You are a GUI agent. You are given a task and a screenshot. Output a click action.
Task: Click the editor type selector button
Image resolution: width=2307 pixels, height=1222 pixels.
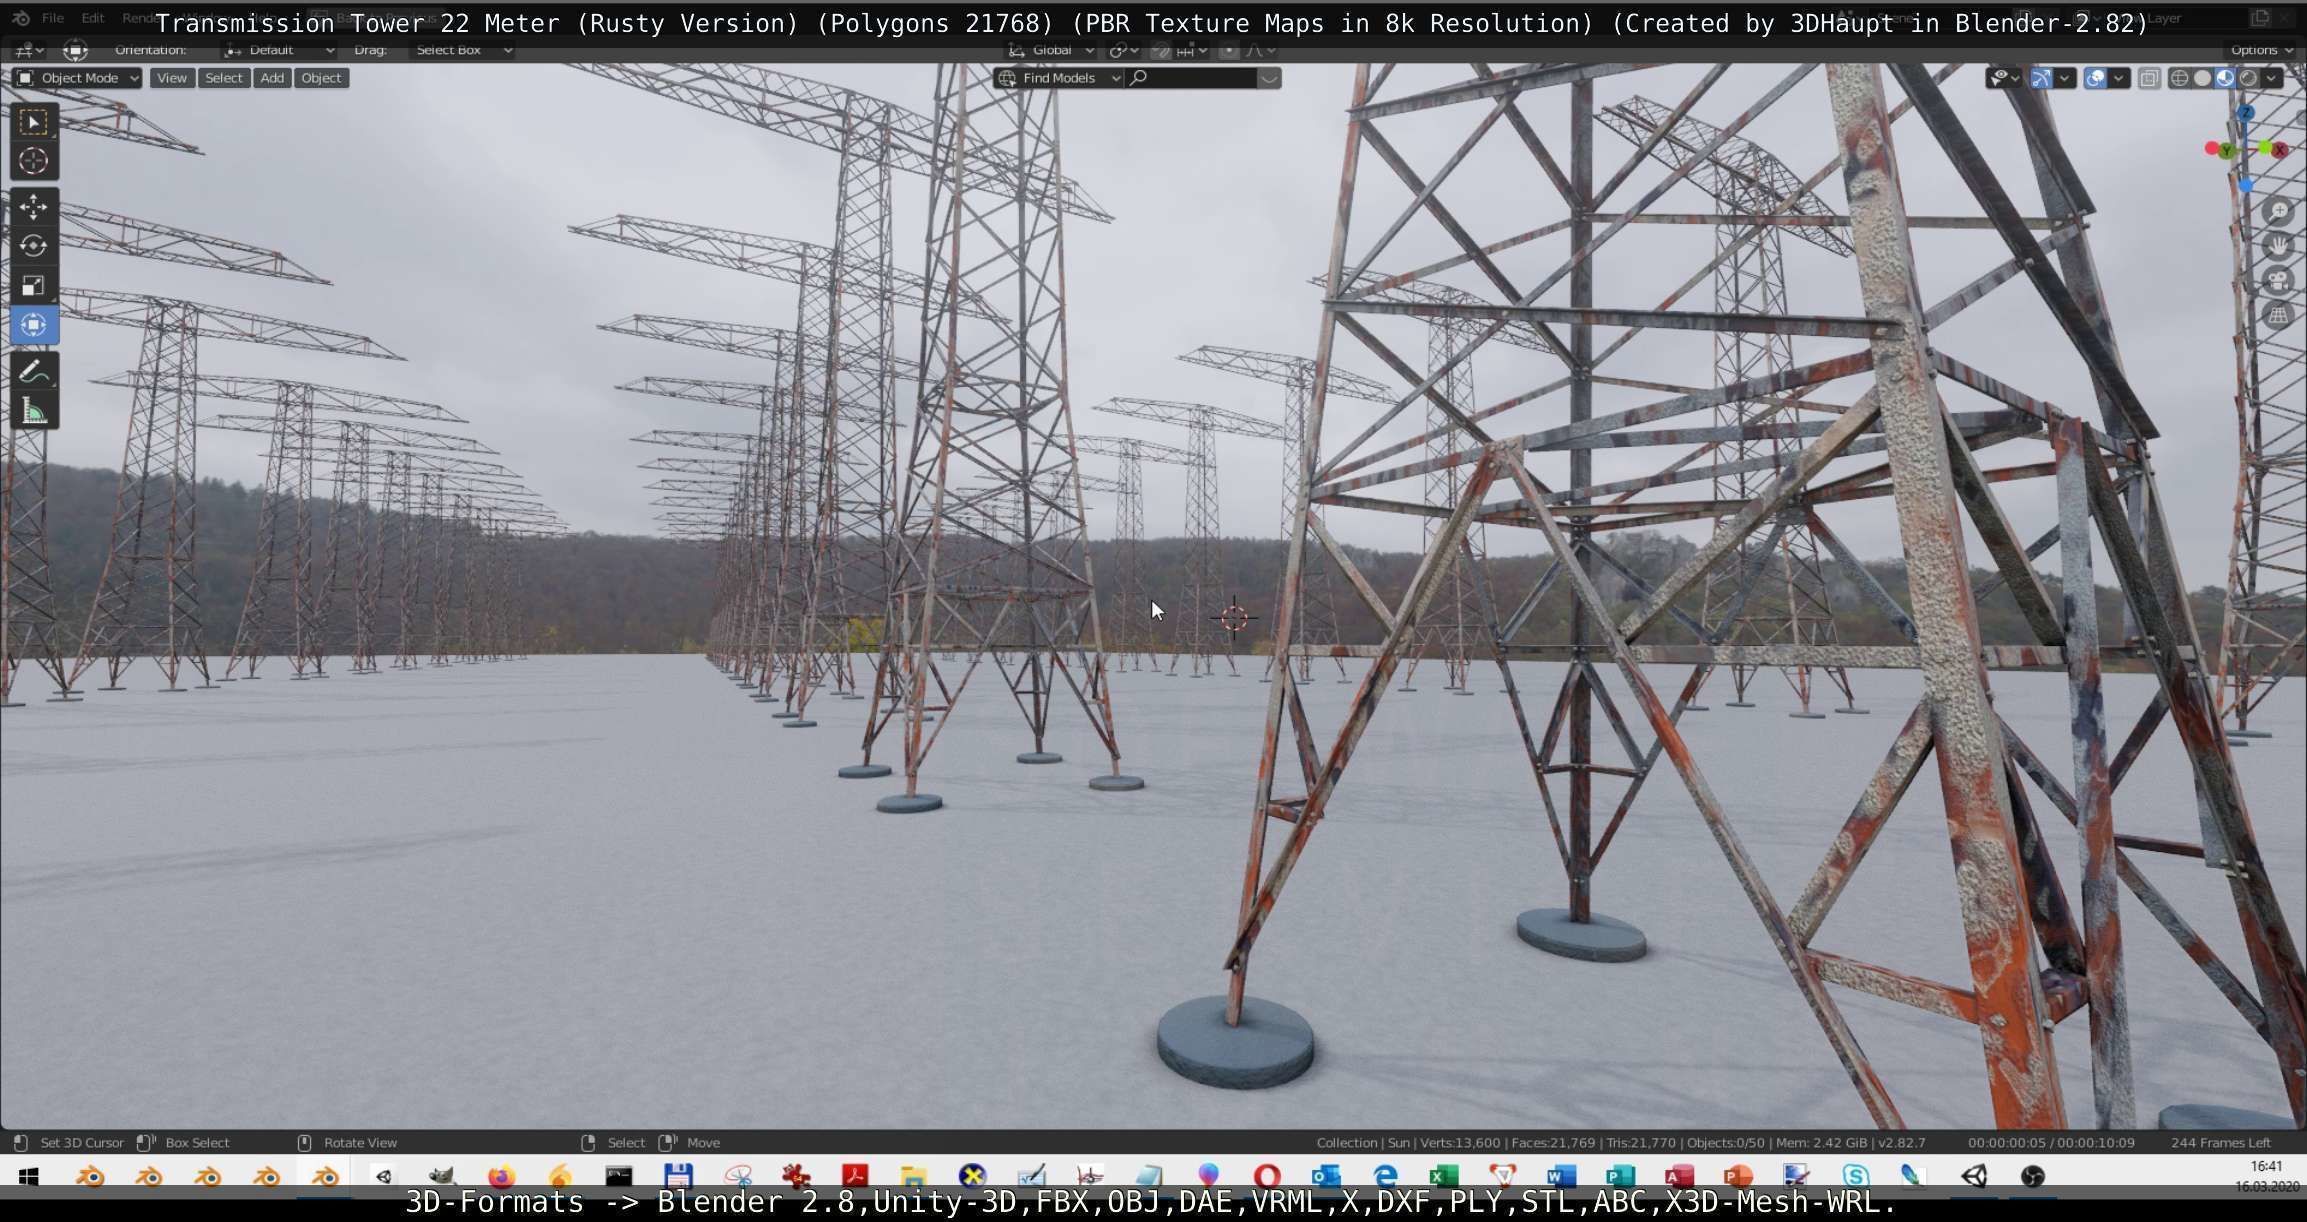point(27,50)
